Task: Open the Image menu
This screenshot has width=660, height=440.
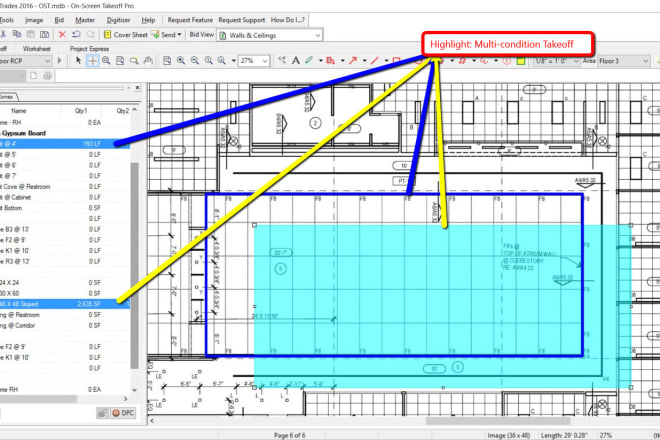Action: 34,20
